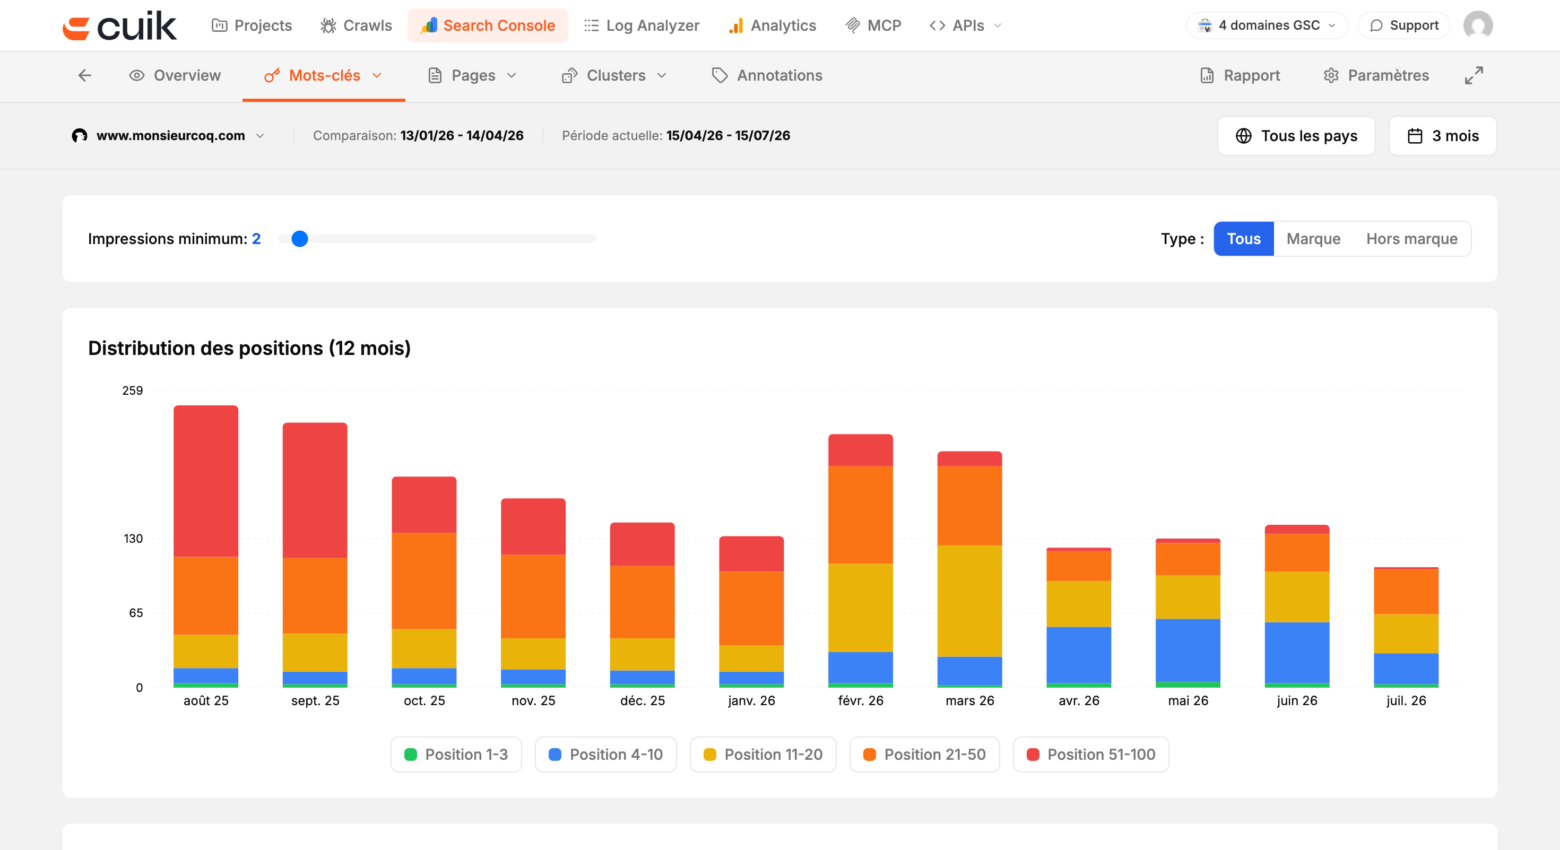Click the cuik logo
Viewport: 1560px width, 850px height.
click(x=119, y=26)
